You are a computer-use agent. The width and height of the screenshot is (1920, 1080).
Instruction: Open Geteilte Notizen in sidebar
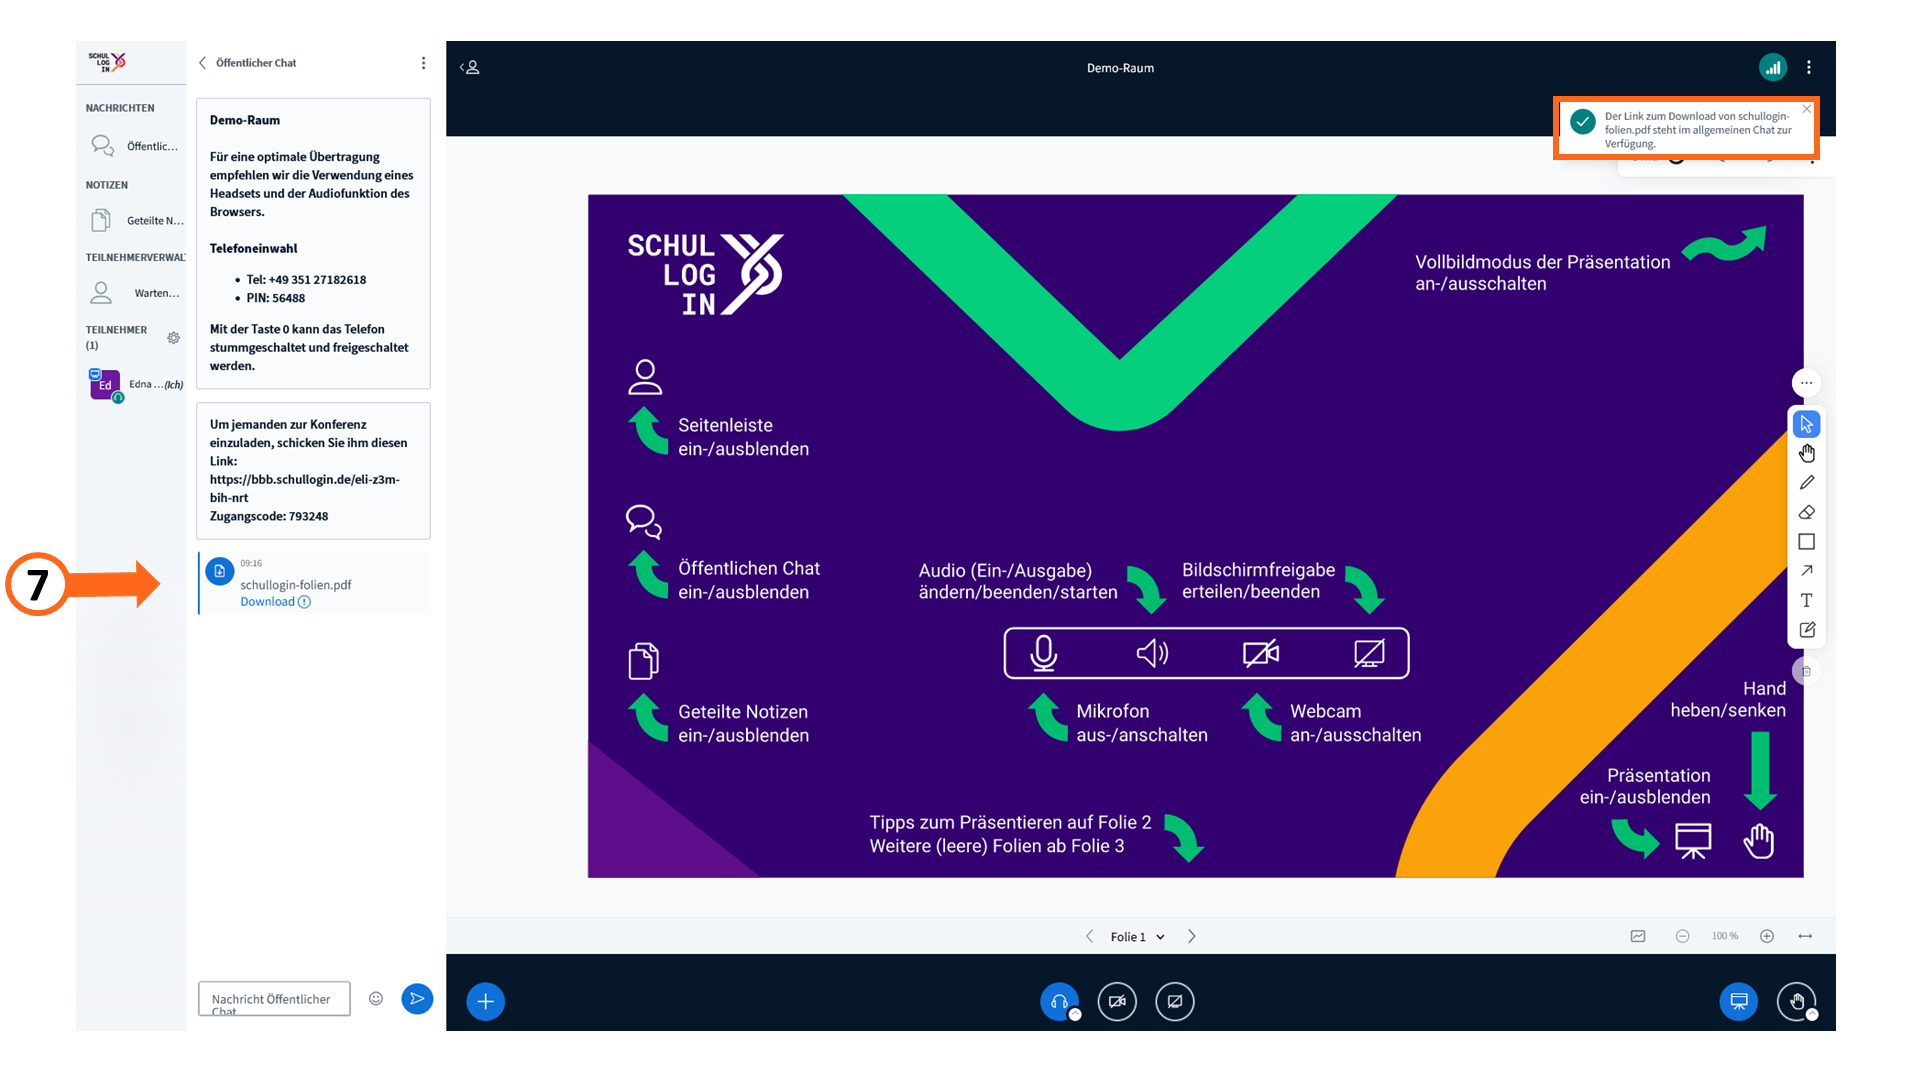click(135, 221)
